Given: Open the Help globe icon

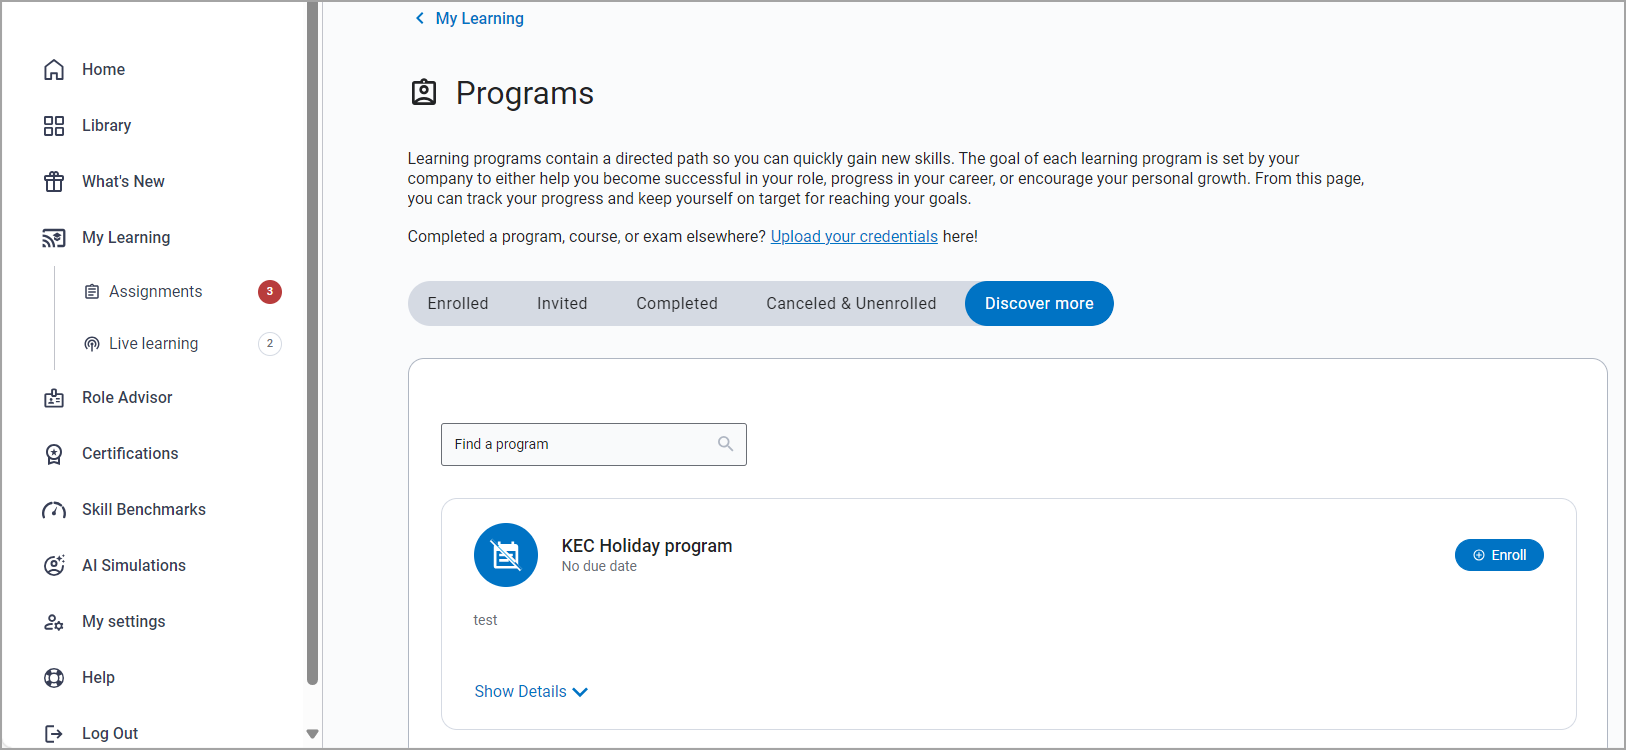Looking at the screenshot, I should pos(54,677).
